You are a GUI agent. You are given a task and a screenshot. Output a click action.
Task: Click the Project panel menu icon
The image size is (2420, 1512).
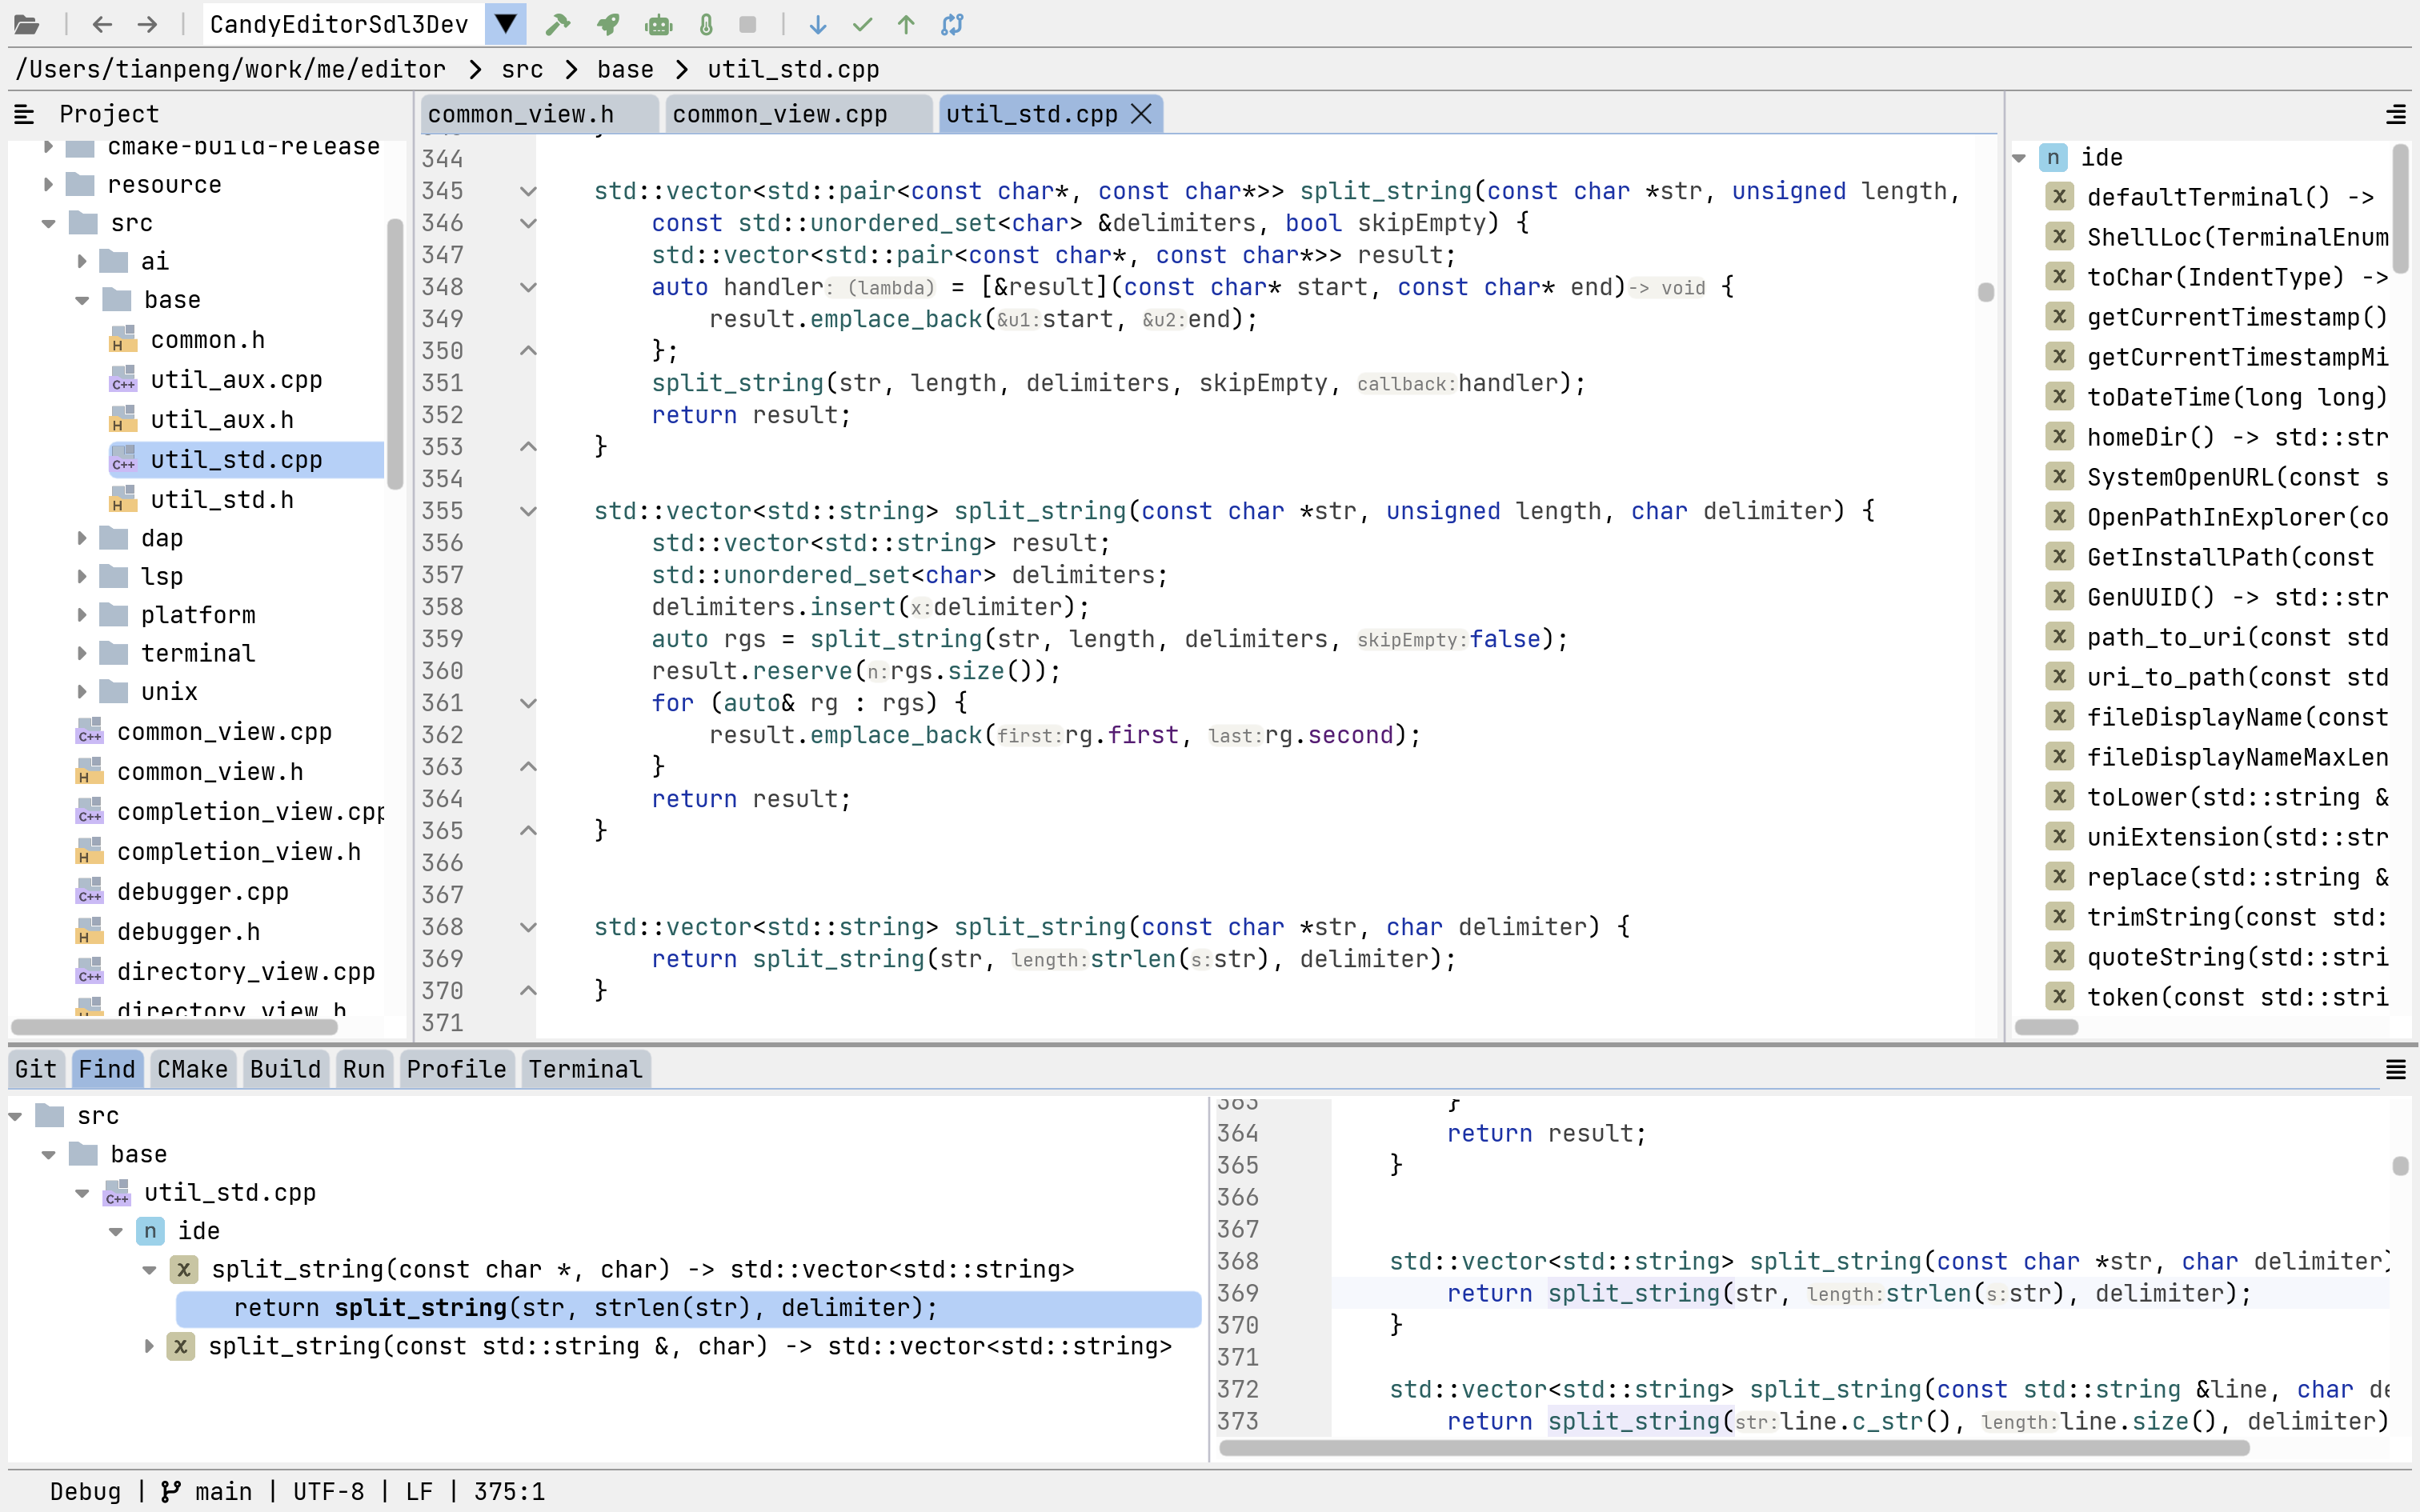[x=25, y=114]
